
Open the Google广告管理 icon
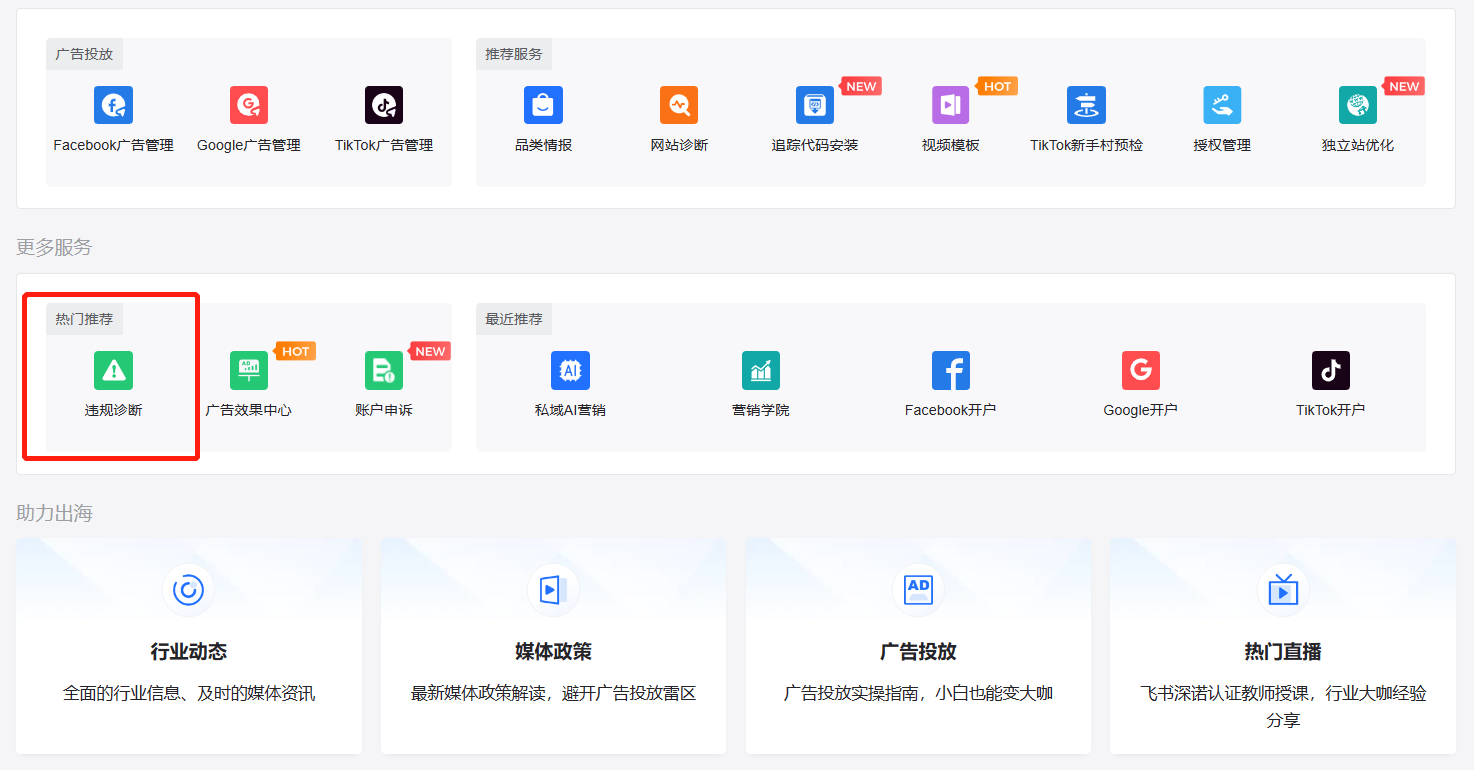click(249, 105)
